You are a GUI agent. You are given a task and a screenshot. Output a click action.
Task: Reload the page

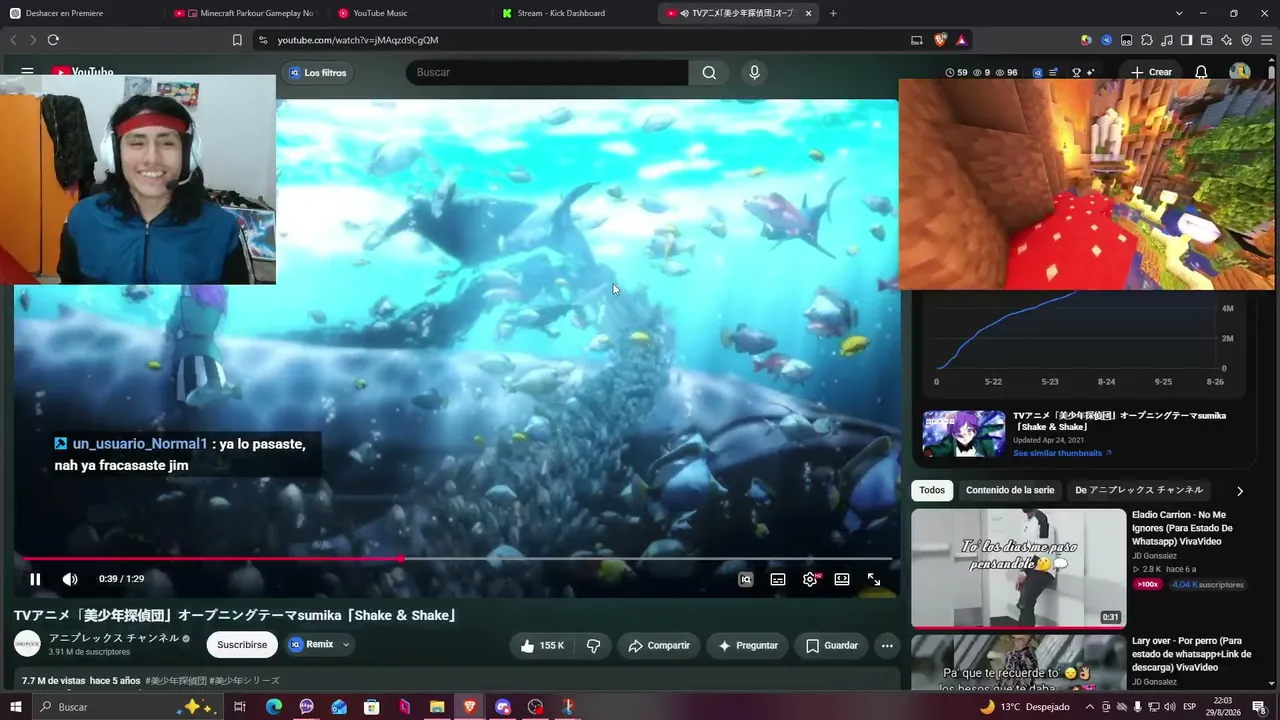53,40
